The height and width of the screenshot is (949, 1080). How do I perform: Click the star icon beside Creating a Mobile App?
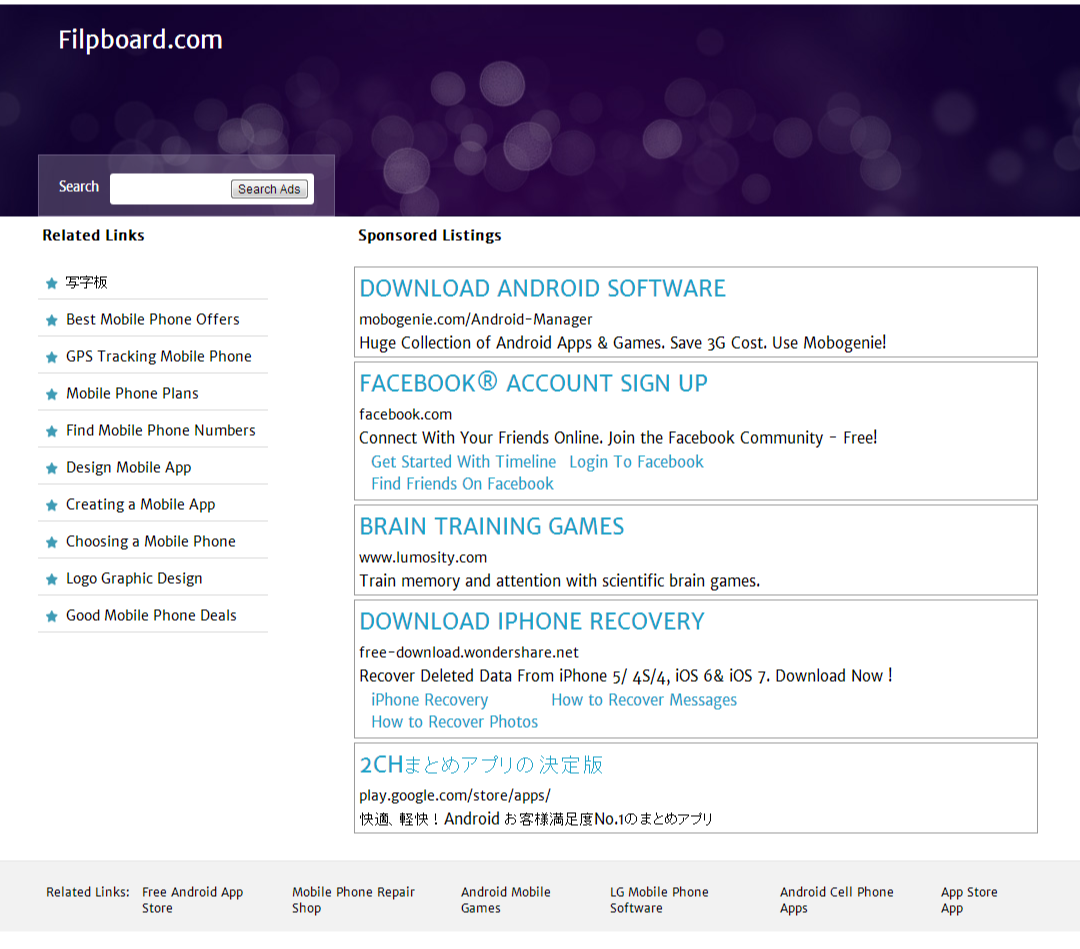[x=52, y=505]
